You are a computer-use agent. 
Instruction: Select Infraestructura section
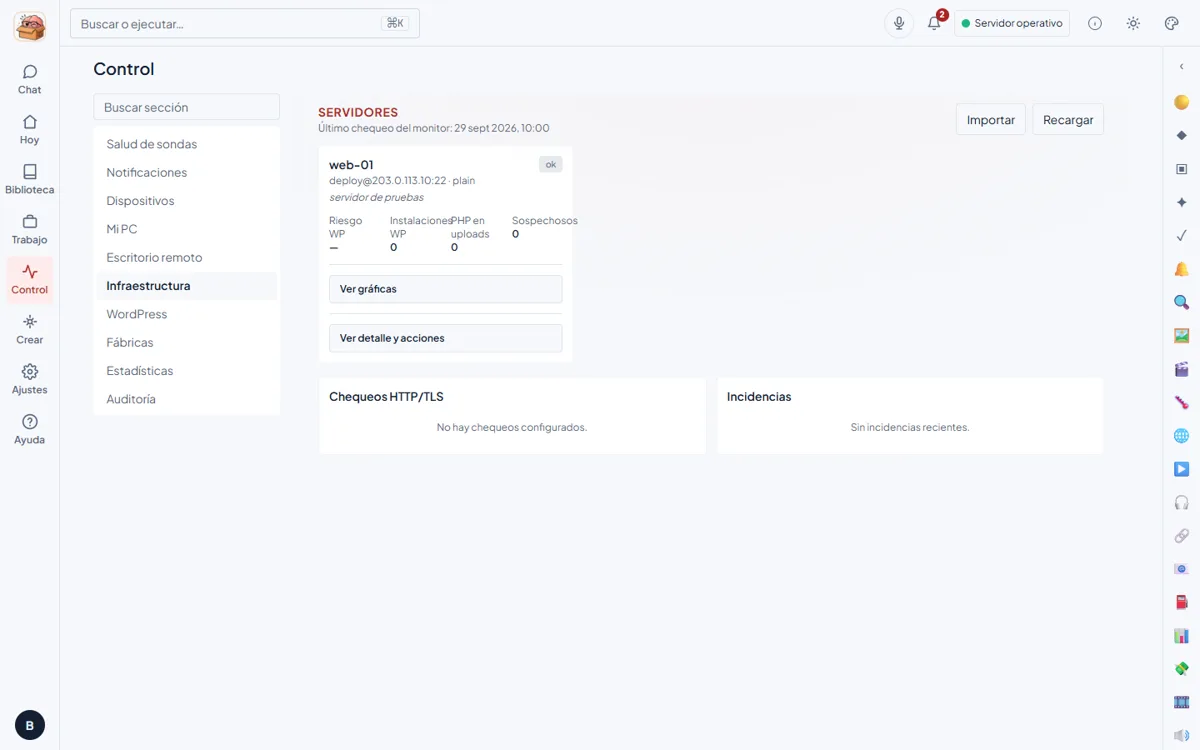[x=186, y=286]
